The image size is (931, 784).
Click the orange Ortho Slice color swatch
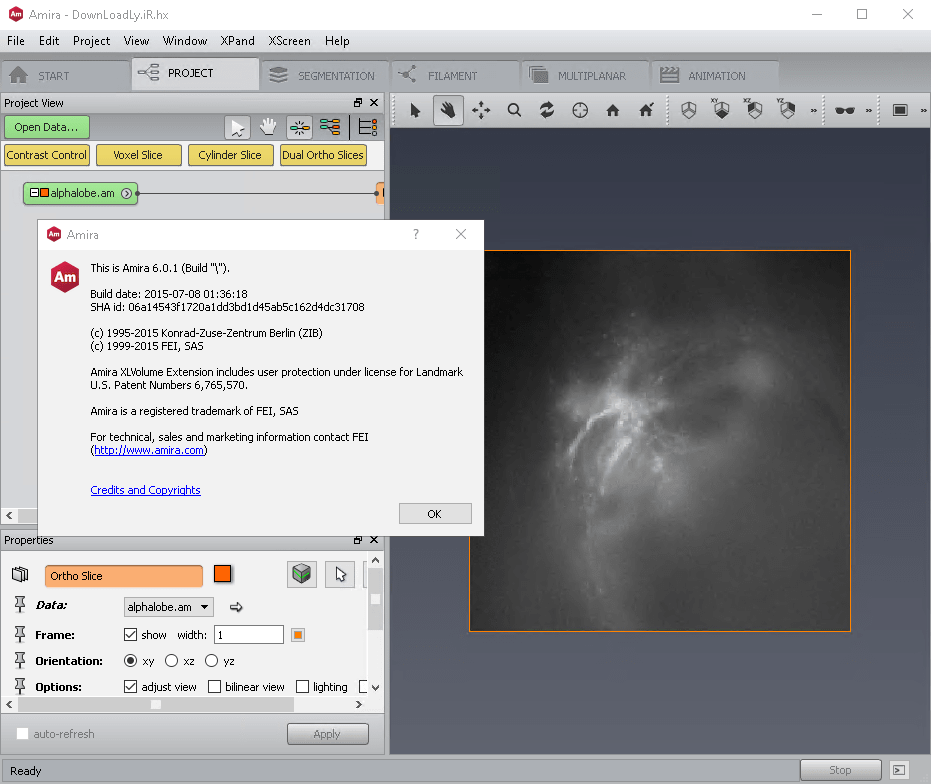pyautogui.click(x=222, y=574)
